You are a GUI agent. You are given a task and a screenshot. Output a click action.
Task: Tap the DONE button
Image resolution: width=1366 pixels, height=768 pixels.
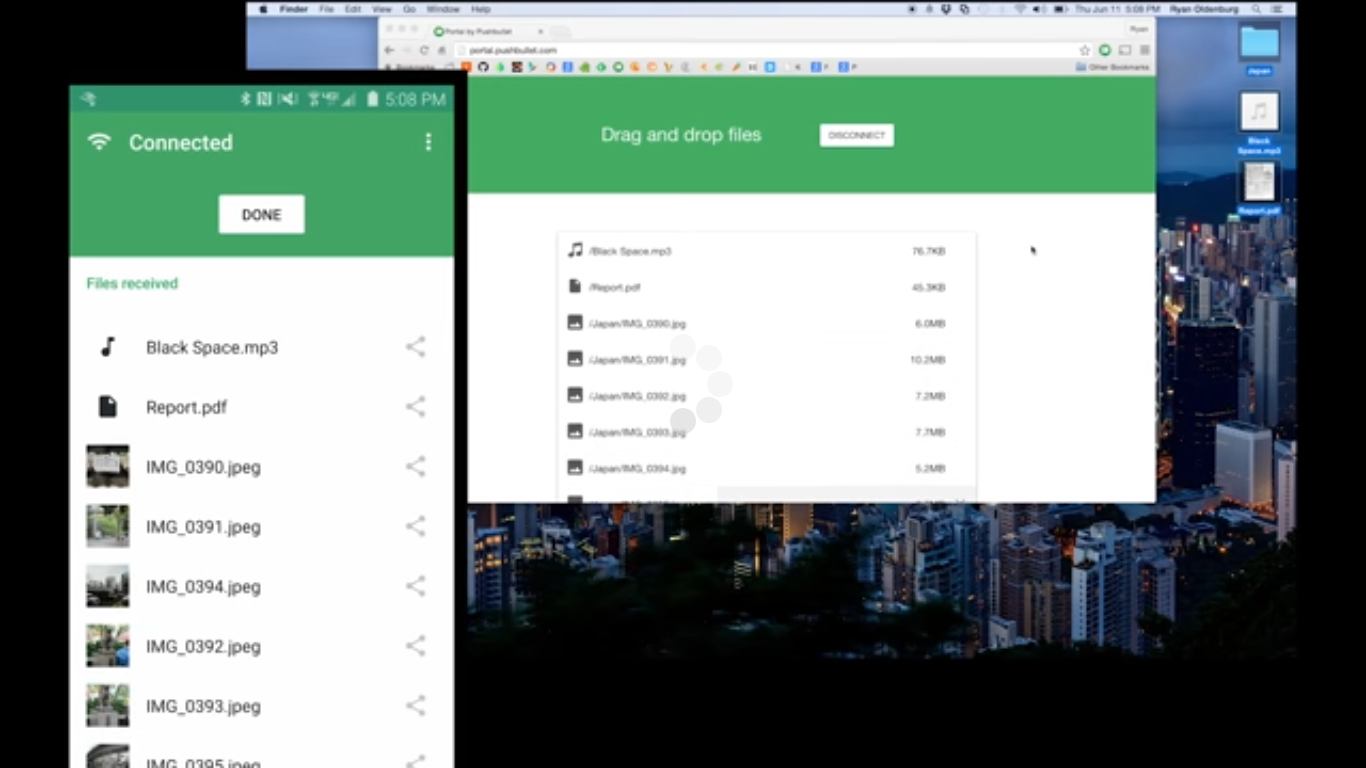pyautogui.click(x=261, y=214)
